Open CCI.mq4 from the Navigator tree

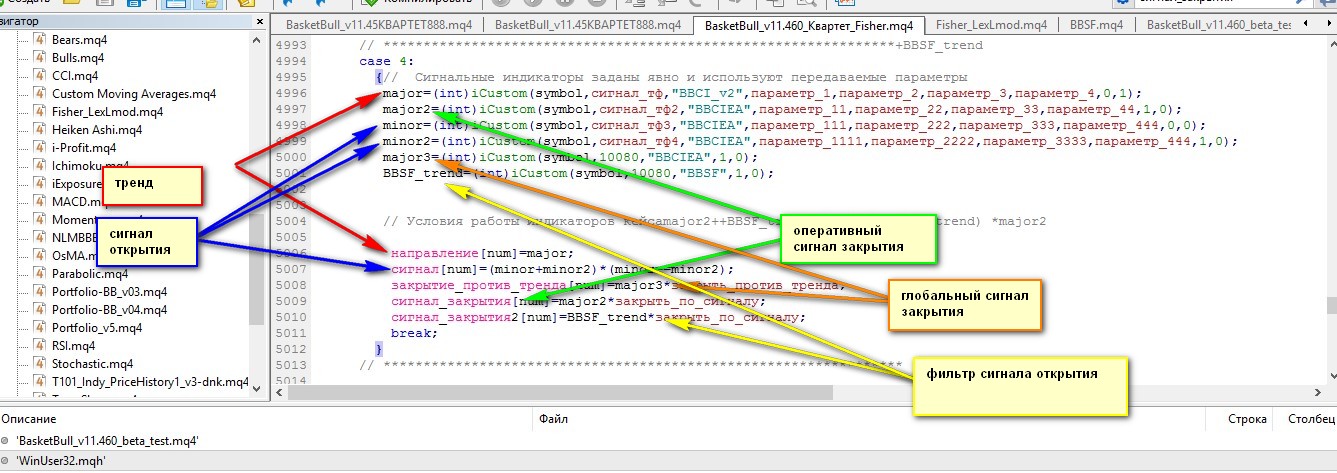click(75, 75)
